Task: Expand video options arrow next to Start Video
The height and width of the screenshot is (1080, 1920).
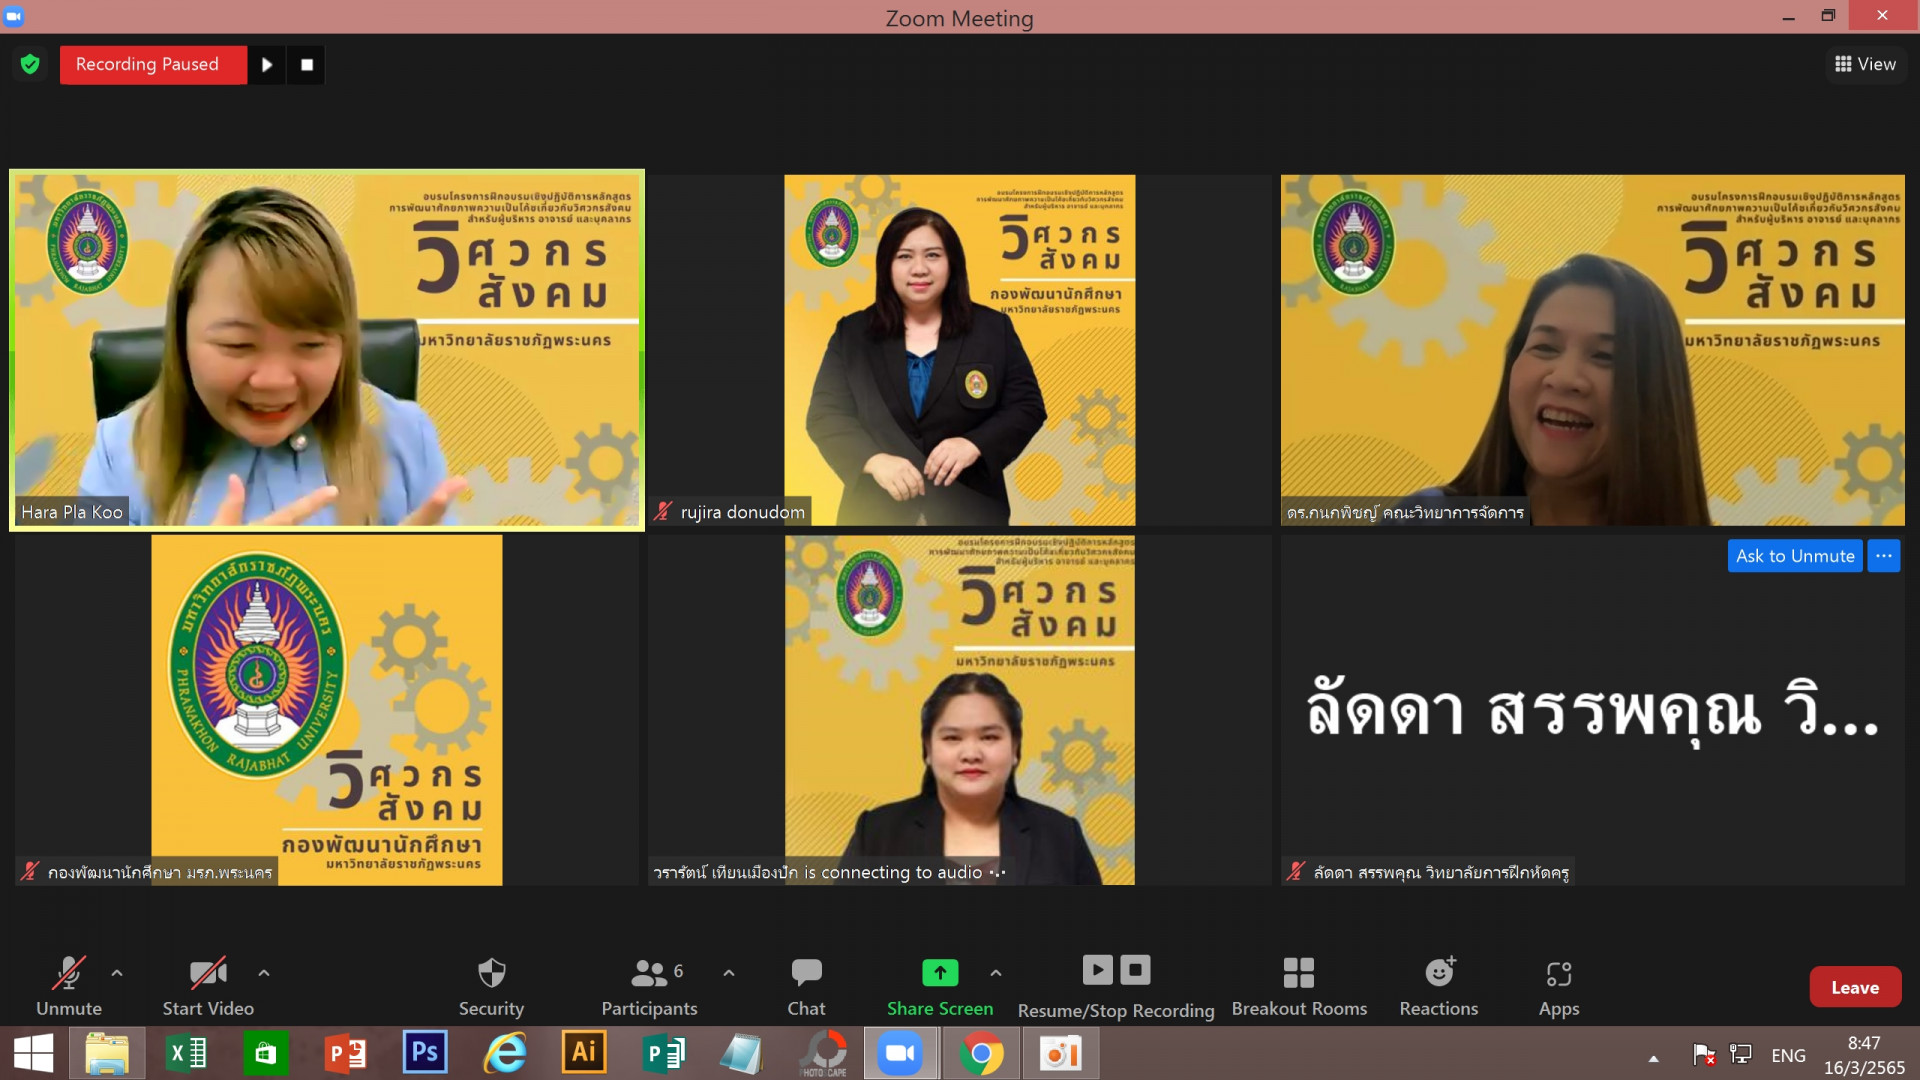Action: point(264,972)
